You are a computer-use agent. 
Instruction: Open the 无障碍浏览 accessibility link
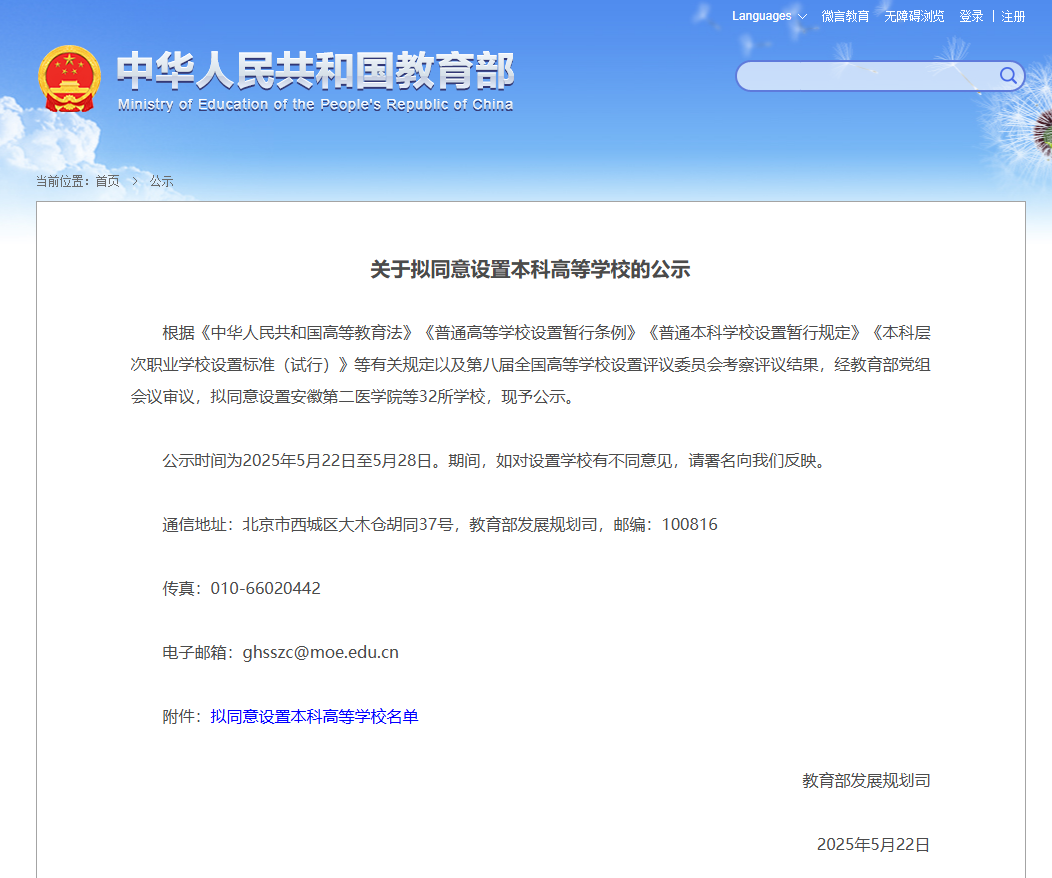[x=914, y=16]
